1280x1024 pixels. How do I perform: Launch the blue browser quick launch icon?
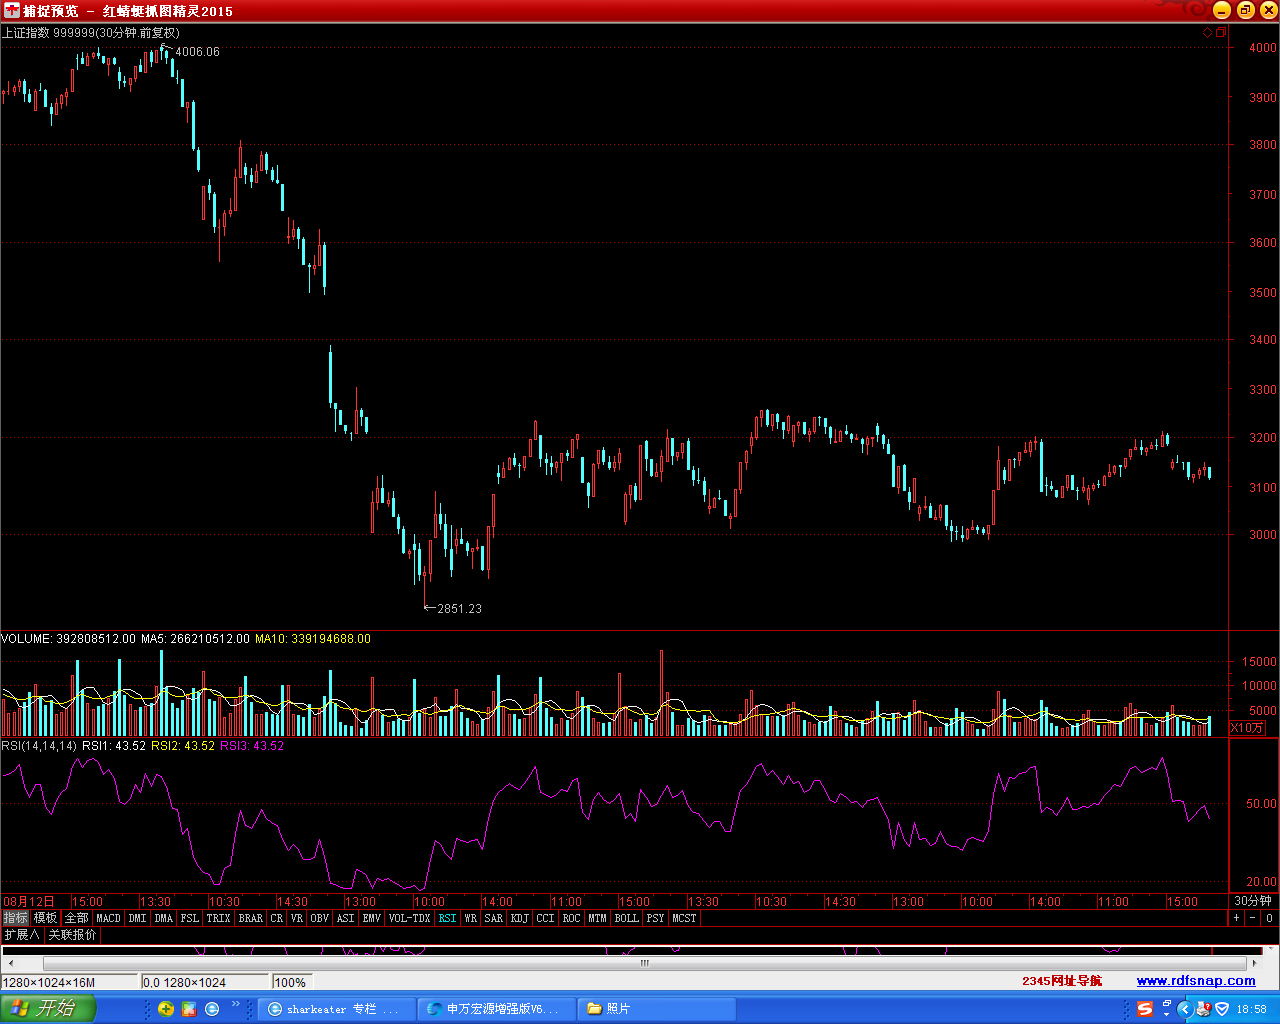tap(212, 1009)
